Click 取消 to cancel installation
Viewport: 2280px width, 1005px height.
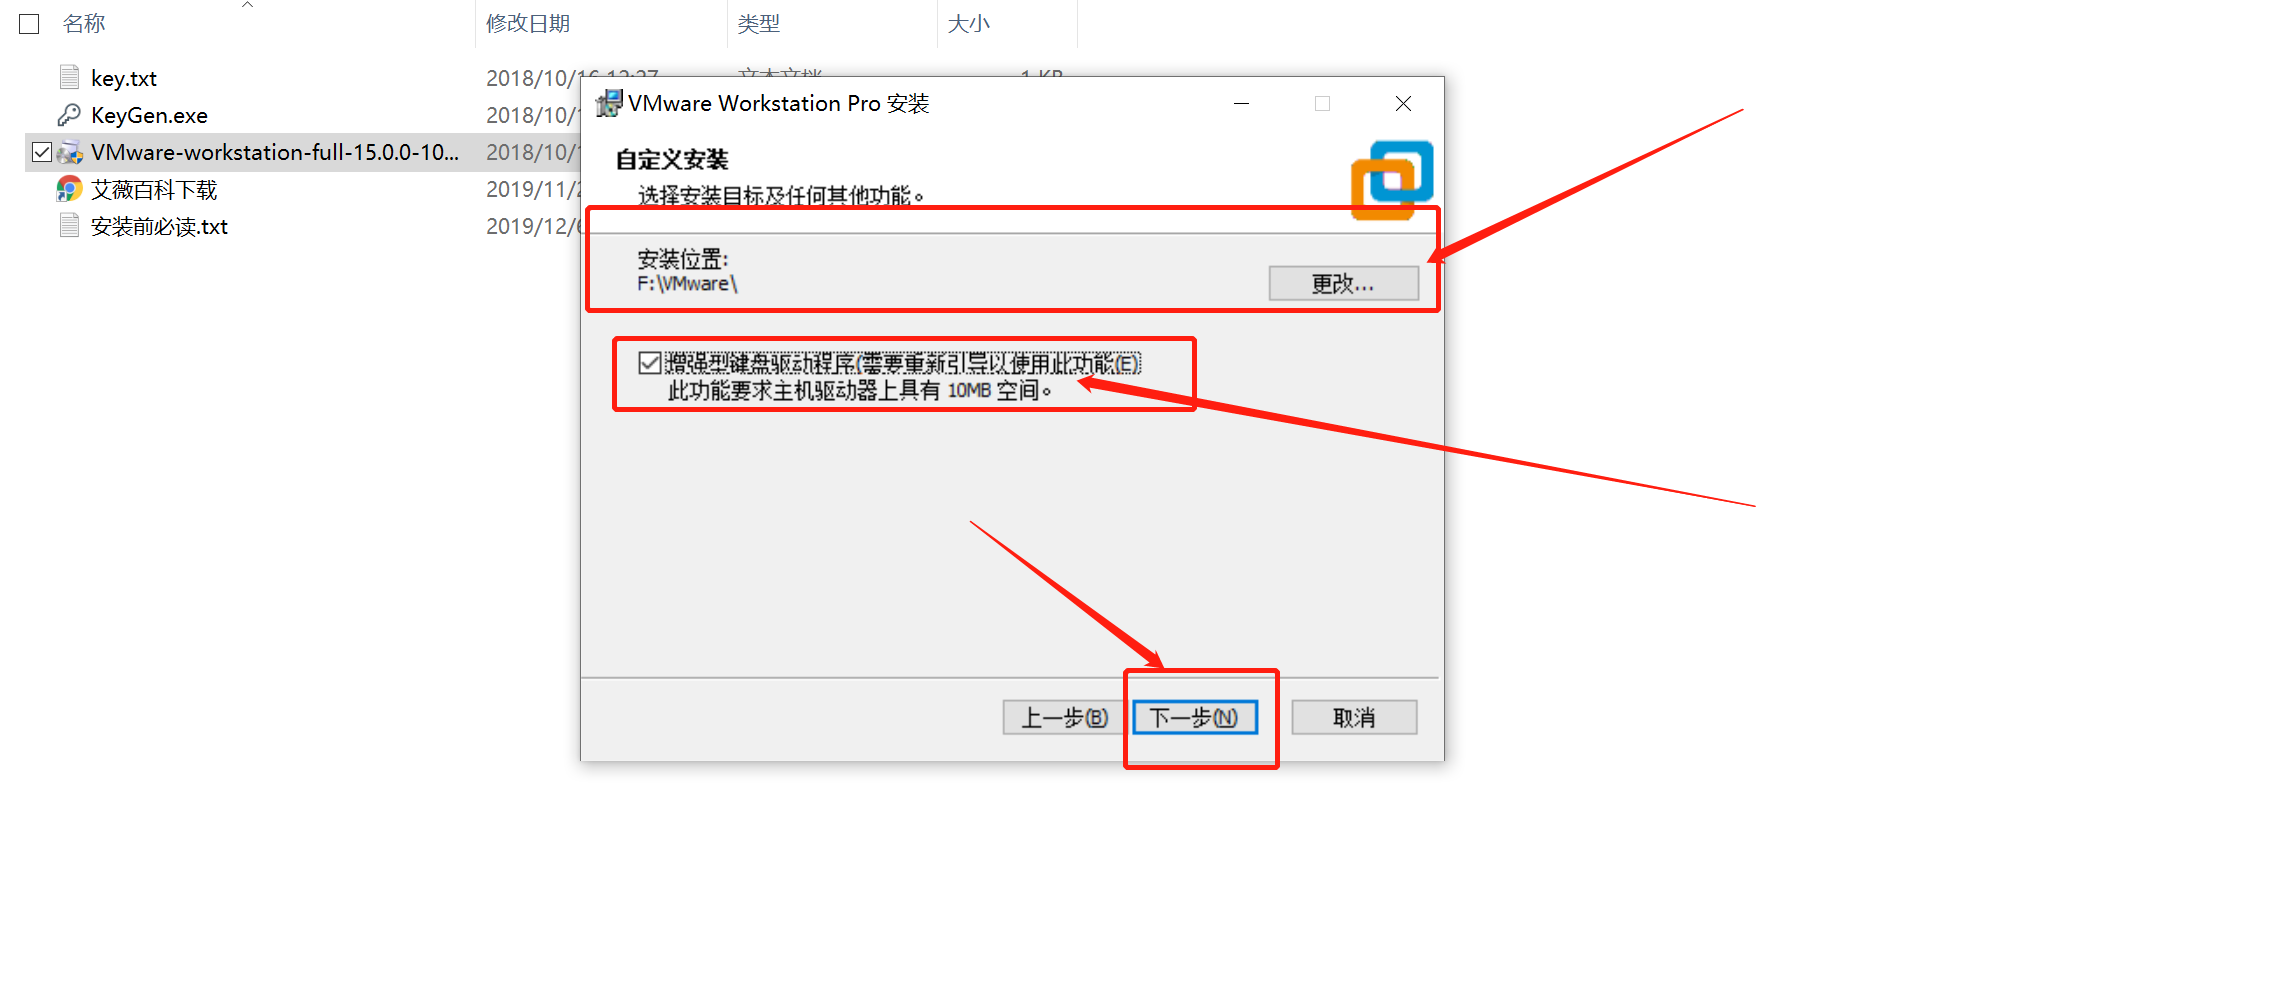1354,717
